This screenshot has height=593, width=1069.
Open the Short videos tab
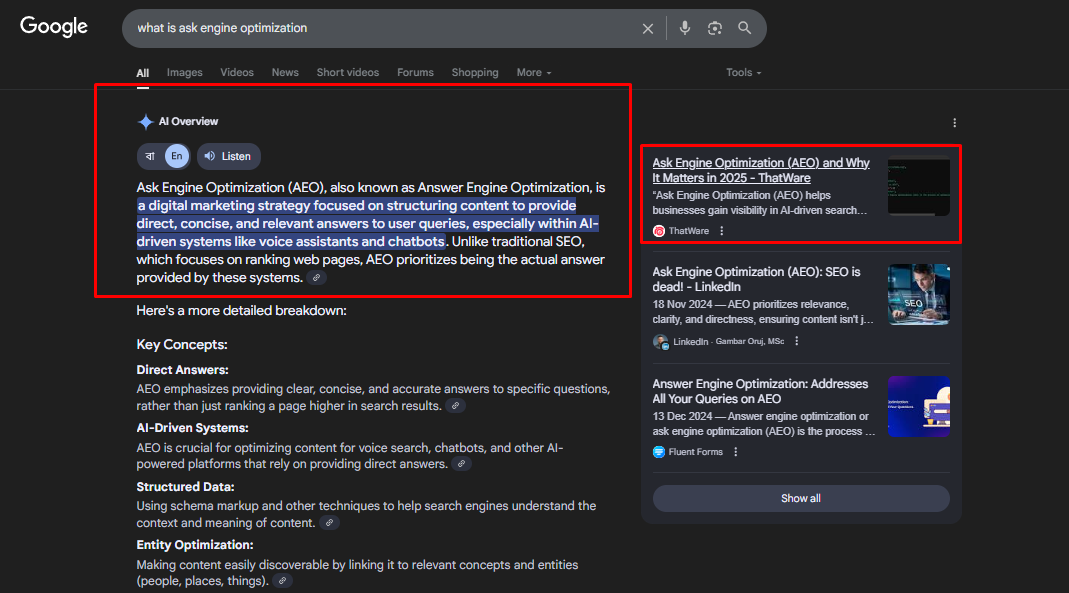tap(348, 72)
